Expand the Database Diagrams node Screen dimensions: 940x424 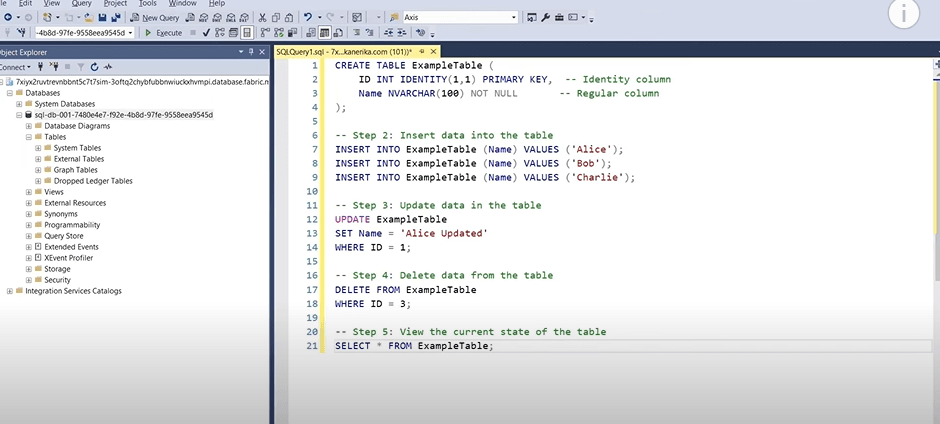click(29, 126)
